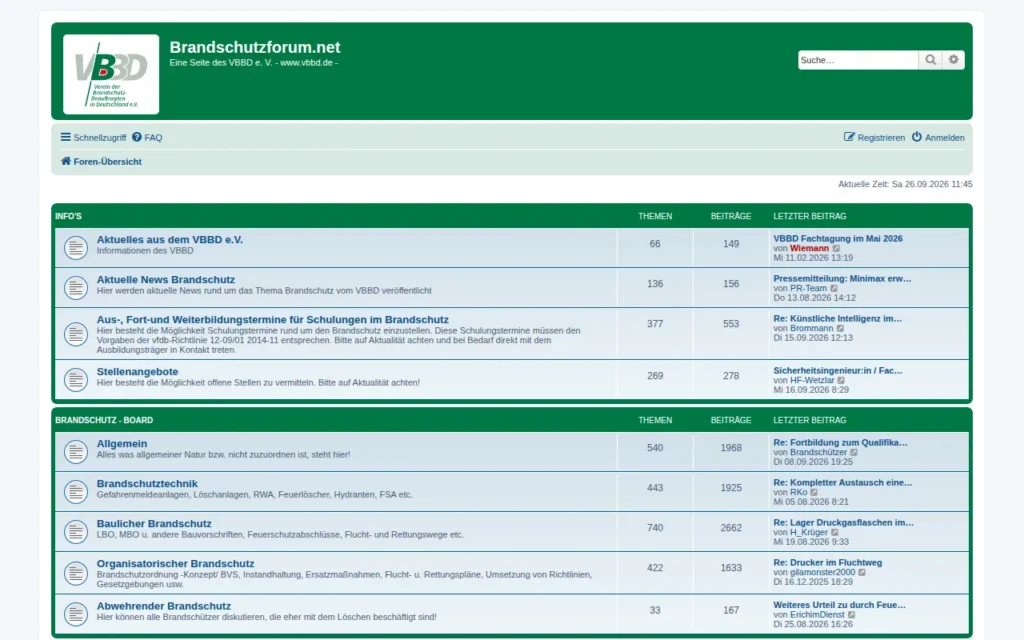View profile of user gilamonster2000

click(x=823, y=573)
